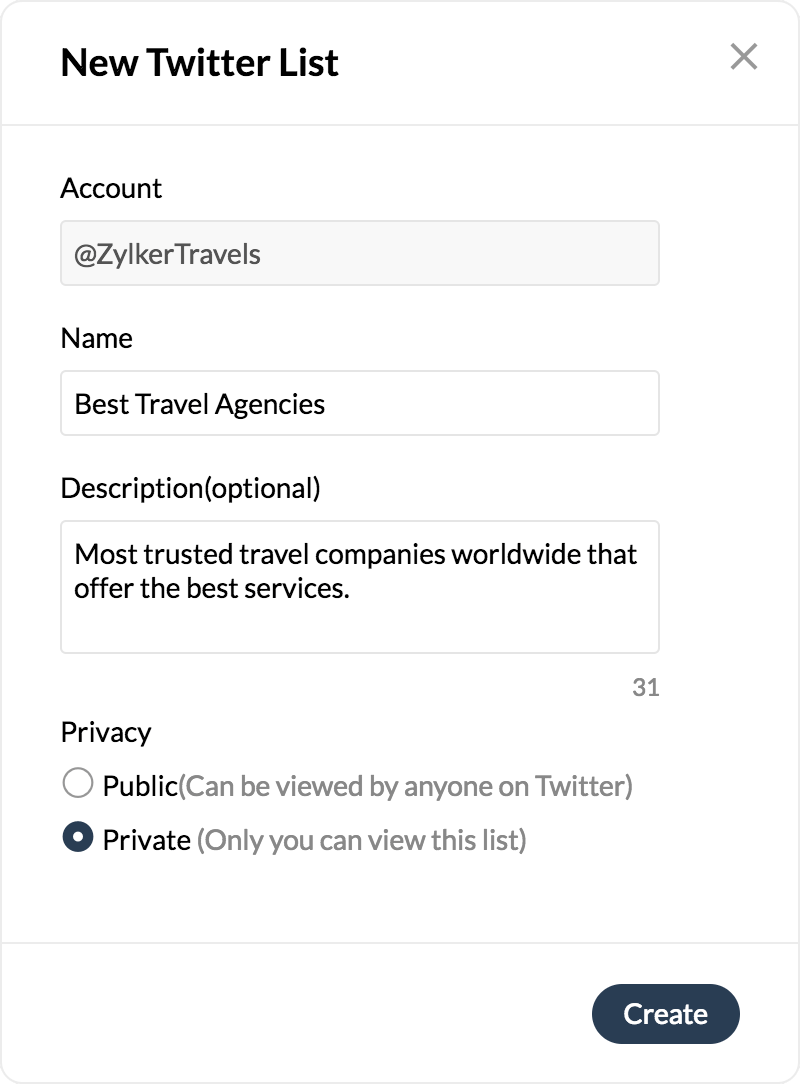The height and width of the screenshot is (1084, 800).
Task: Select the Private privacy radio button
Action: (77, 838)
